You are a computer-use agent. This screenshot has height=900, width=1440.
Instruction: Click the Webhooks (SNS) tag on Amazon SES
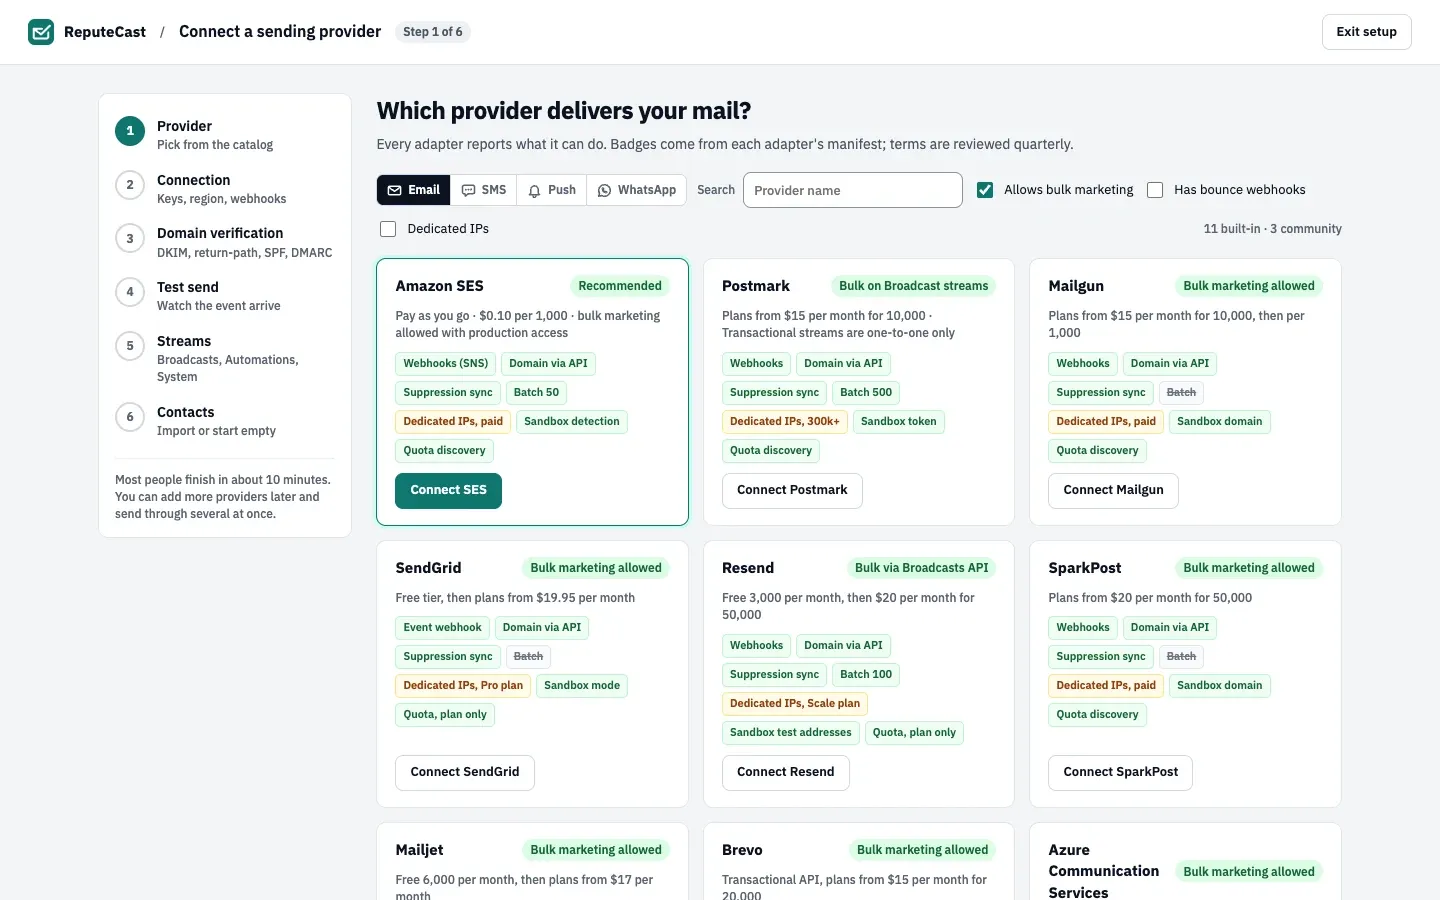click(x=446, y=364)
